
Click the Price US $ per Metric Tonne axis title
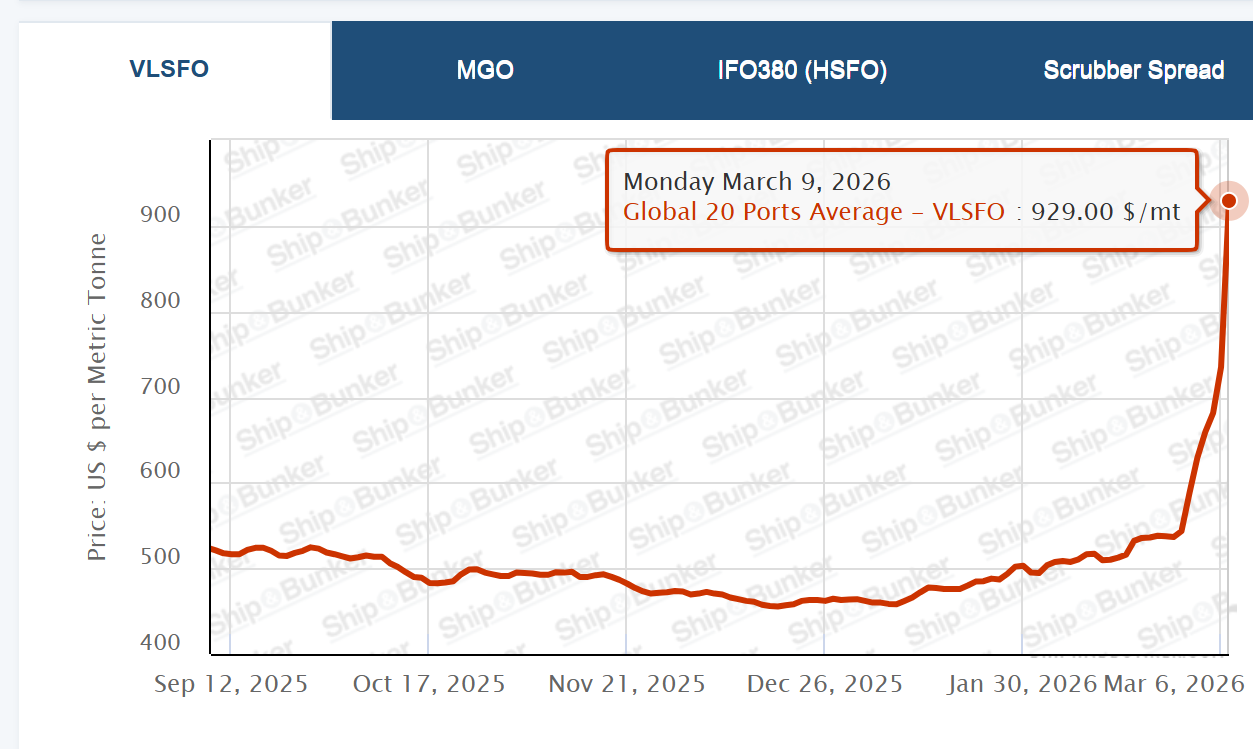click(x=97, y=397)
